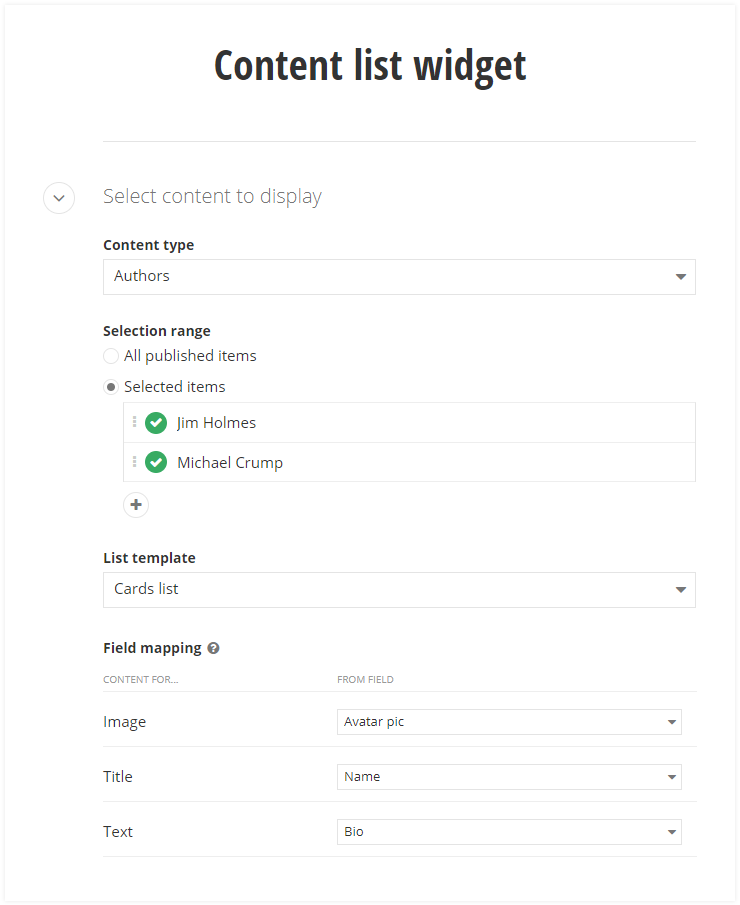Image resolution: width=740 pixels, height=905 pixels.
Task: Open the List template Cards list dropdown
Action: tap(398, 590)
